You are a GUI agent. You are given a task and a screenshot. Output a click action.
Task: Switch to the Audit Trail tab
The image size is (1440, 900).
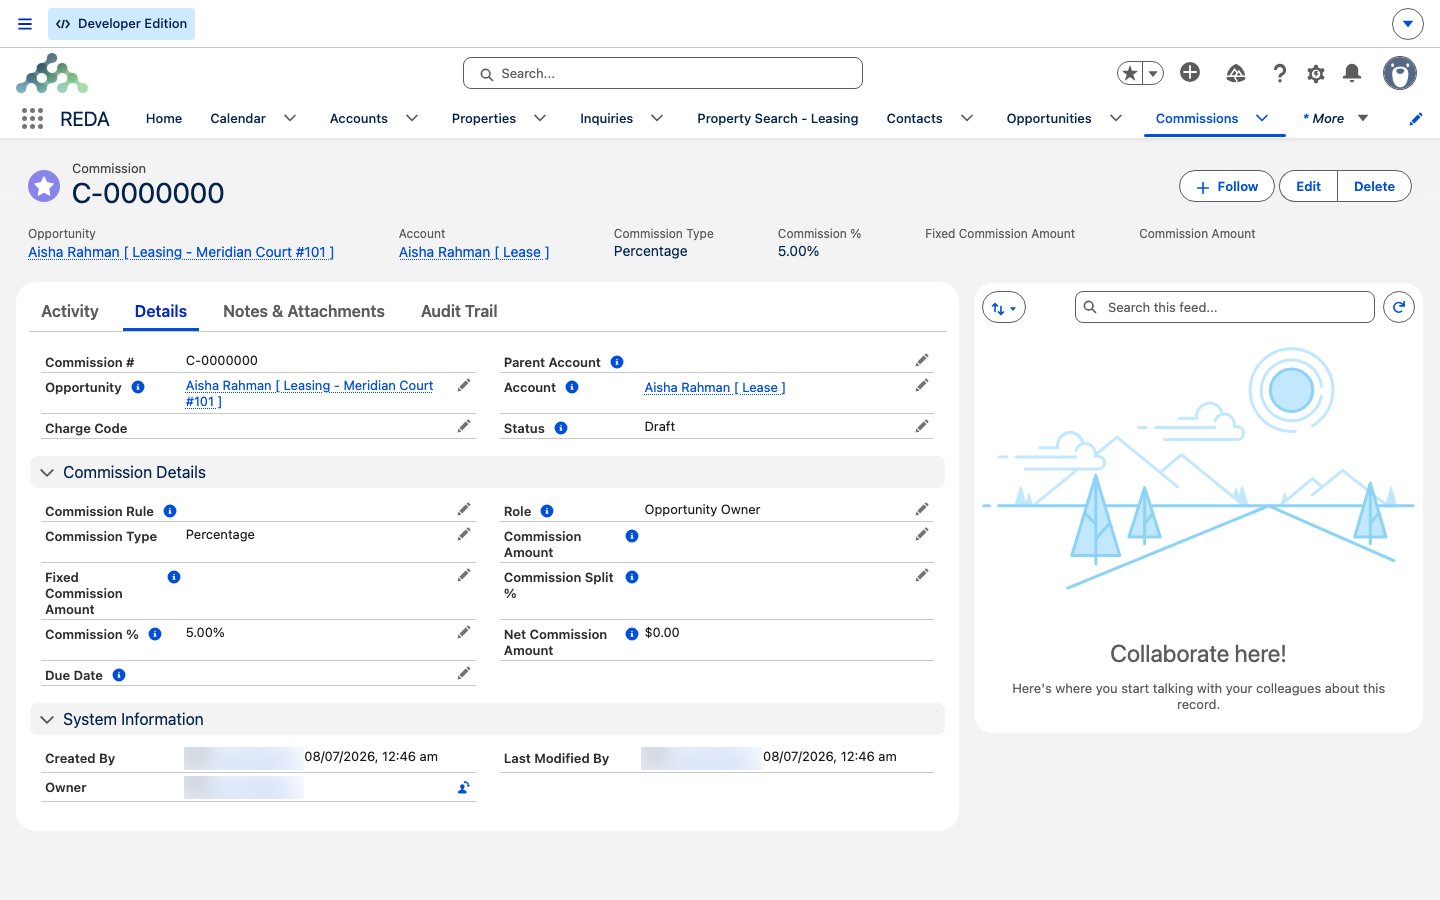pos(459,311)
